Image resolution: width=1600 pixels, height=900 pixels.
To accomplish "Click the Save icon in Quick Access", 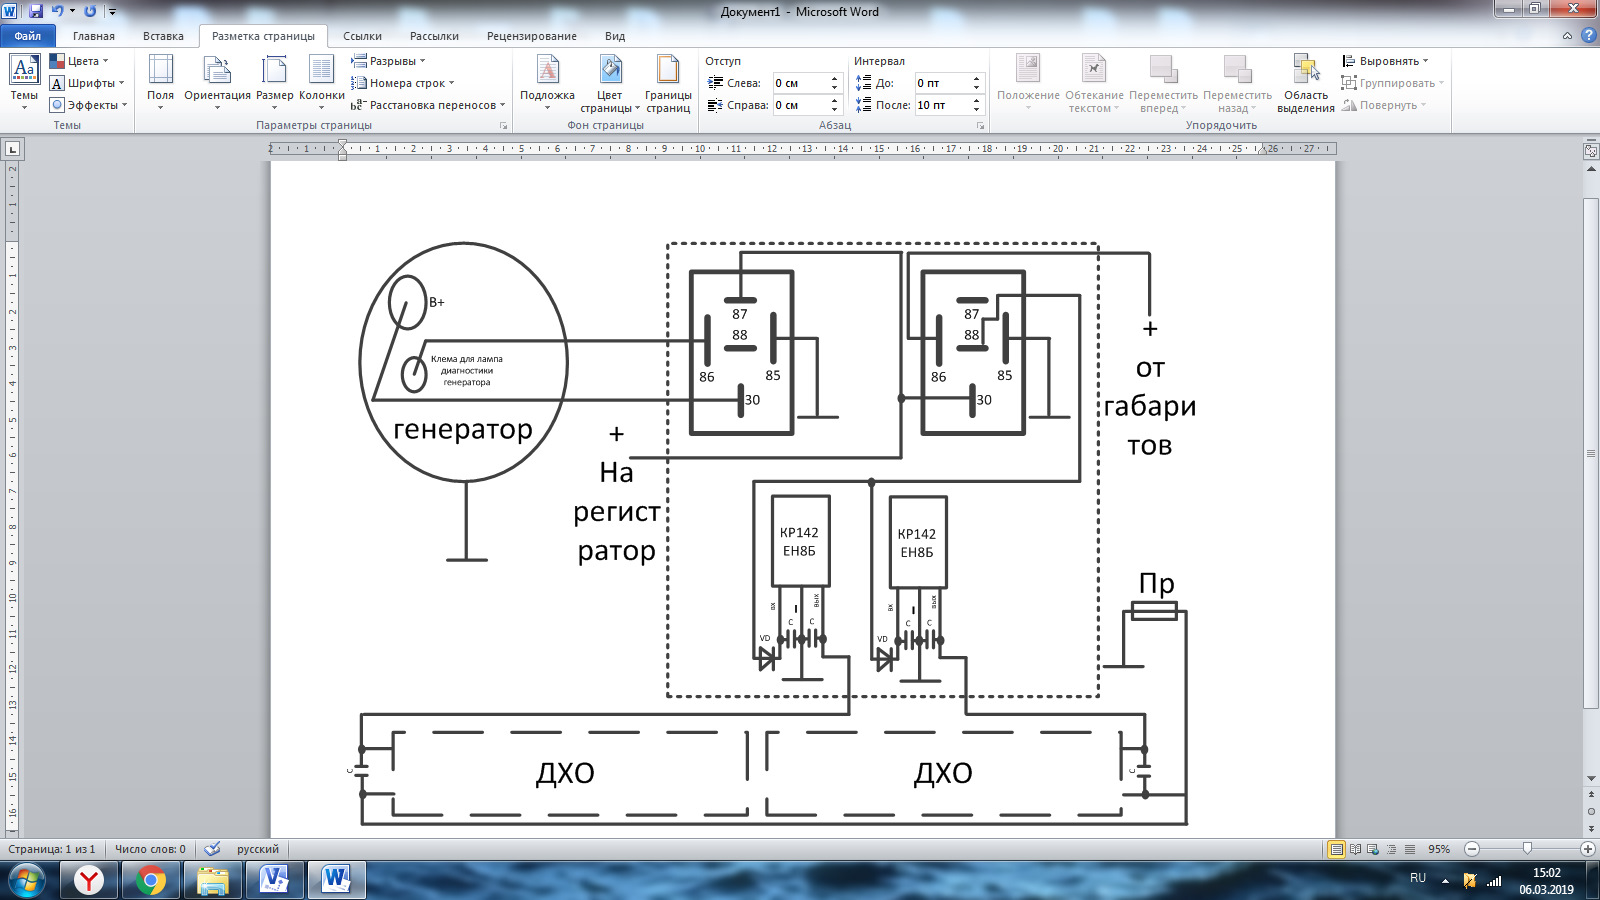I will point(36,11).
